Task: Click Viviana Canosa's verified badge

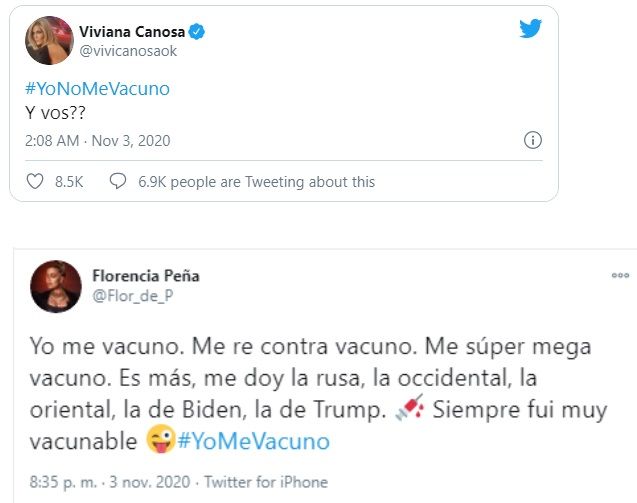Action: [x=198, y=33]
